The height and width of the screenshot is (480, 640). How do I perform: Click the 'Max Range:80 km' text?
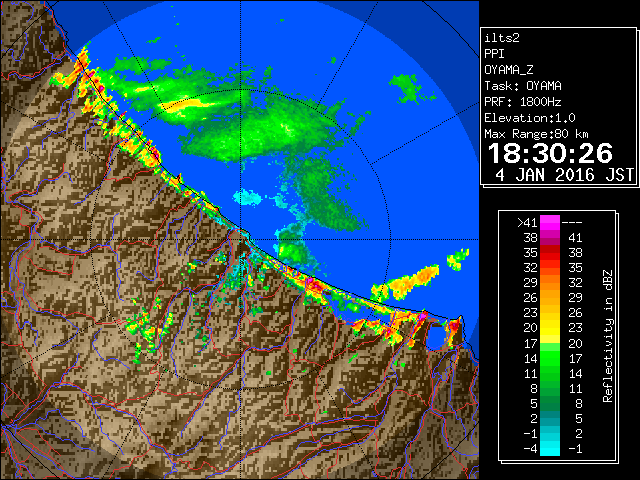[536, 134]
